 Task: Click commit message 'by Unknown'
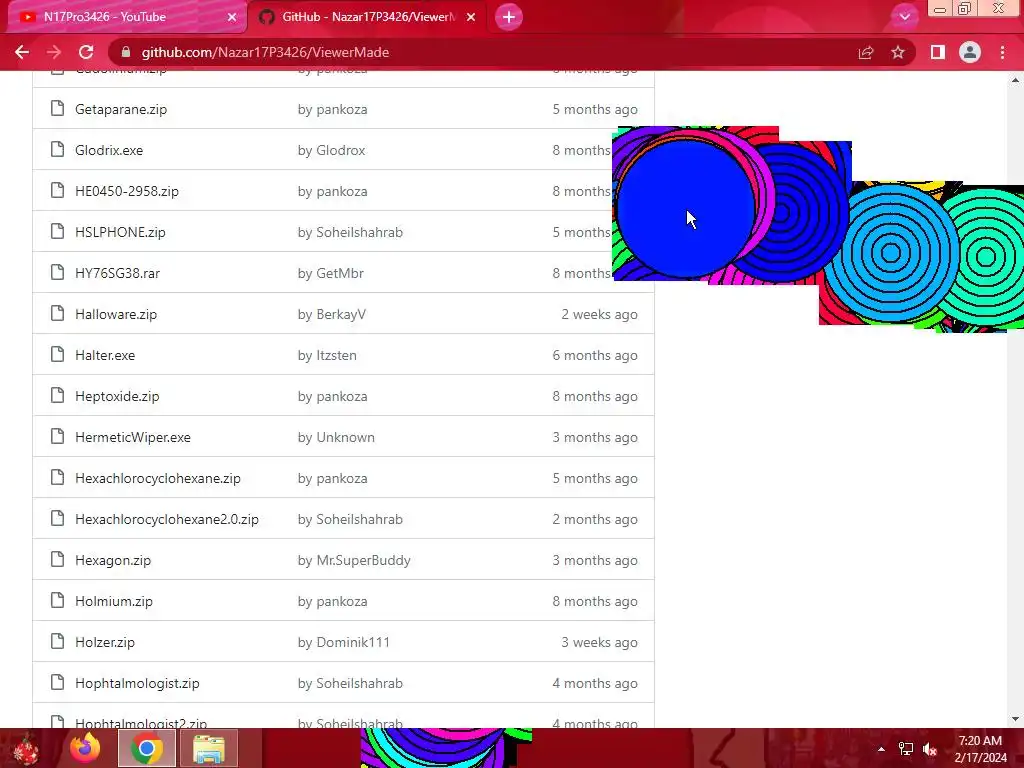click(x=336, y=438)
